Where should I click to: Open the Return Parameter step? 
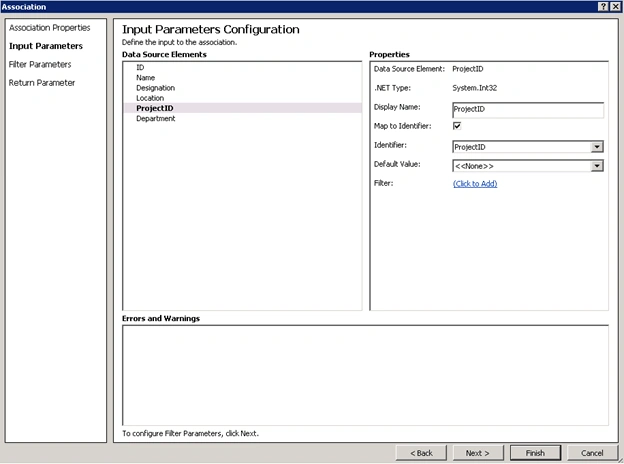tap(42, 83)
